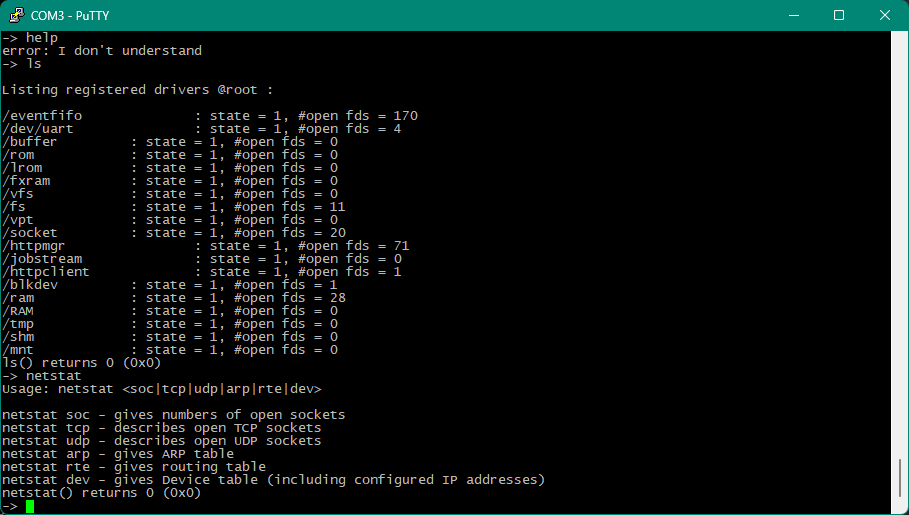The image size is (909, 515).
Task: Click the netstat Usage line
Action: [x=162, y=388]
